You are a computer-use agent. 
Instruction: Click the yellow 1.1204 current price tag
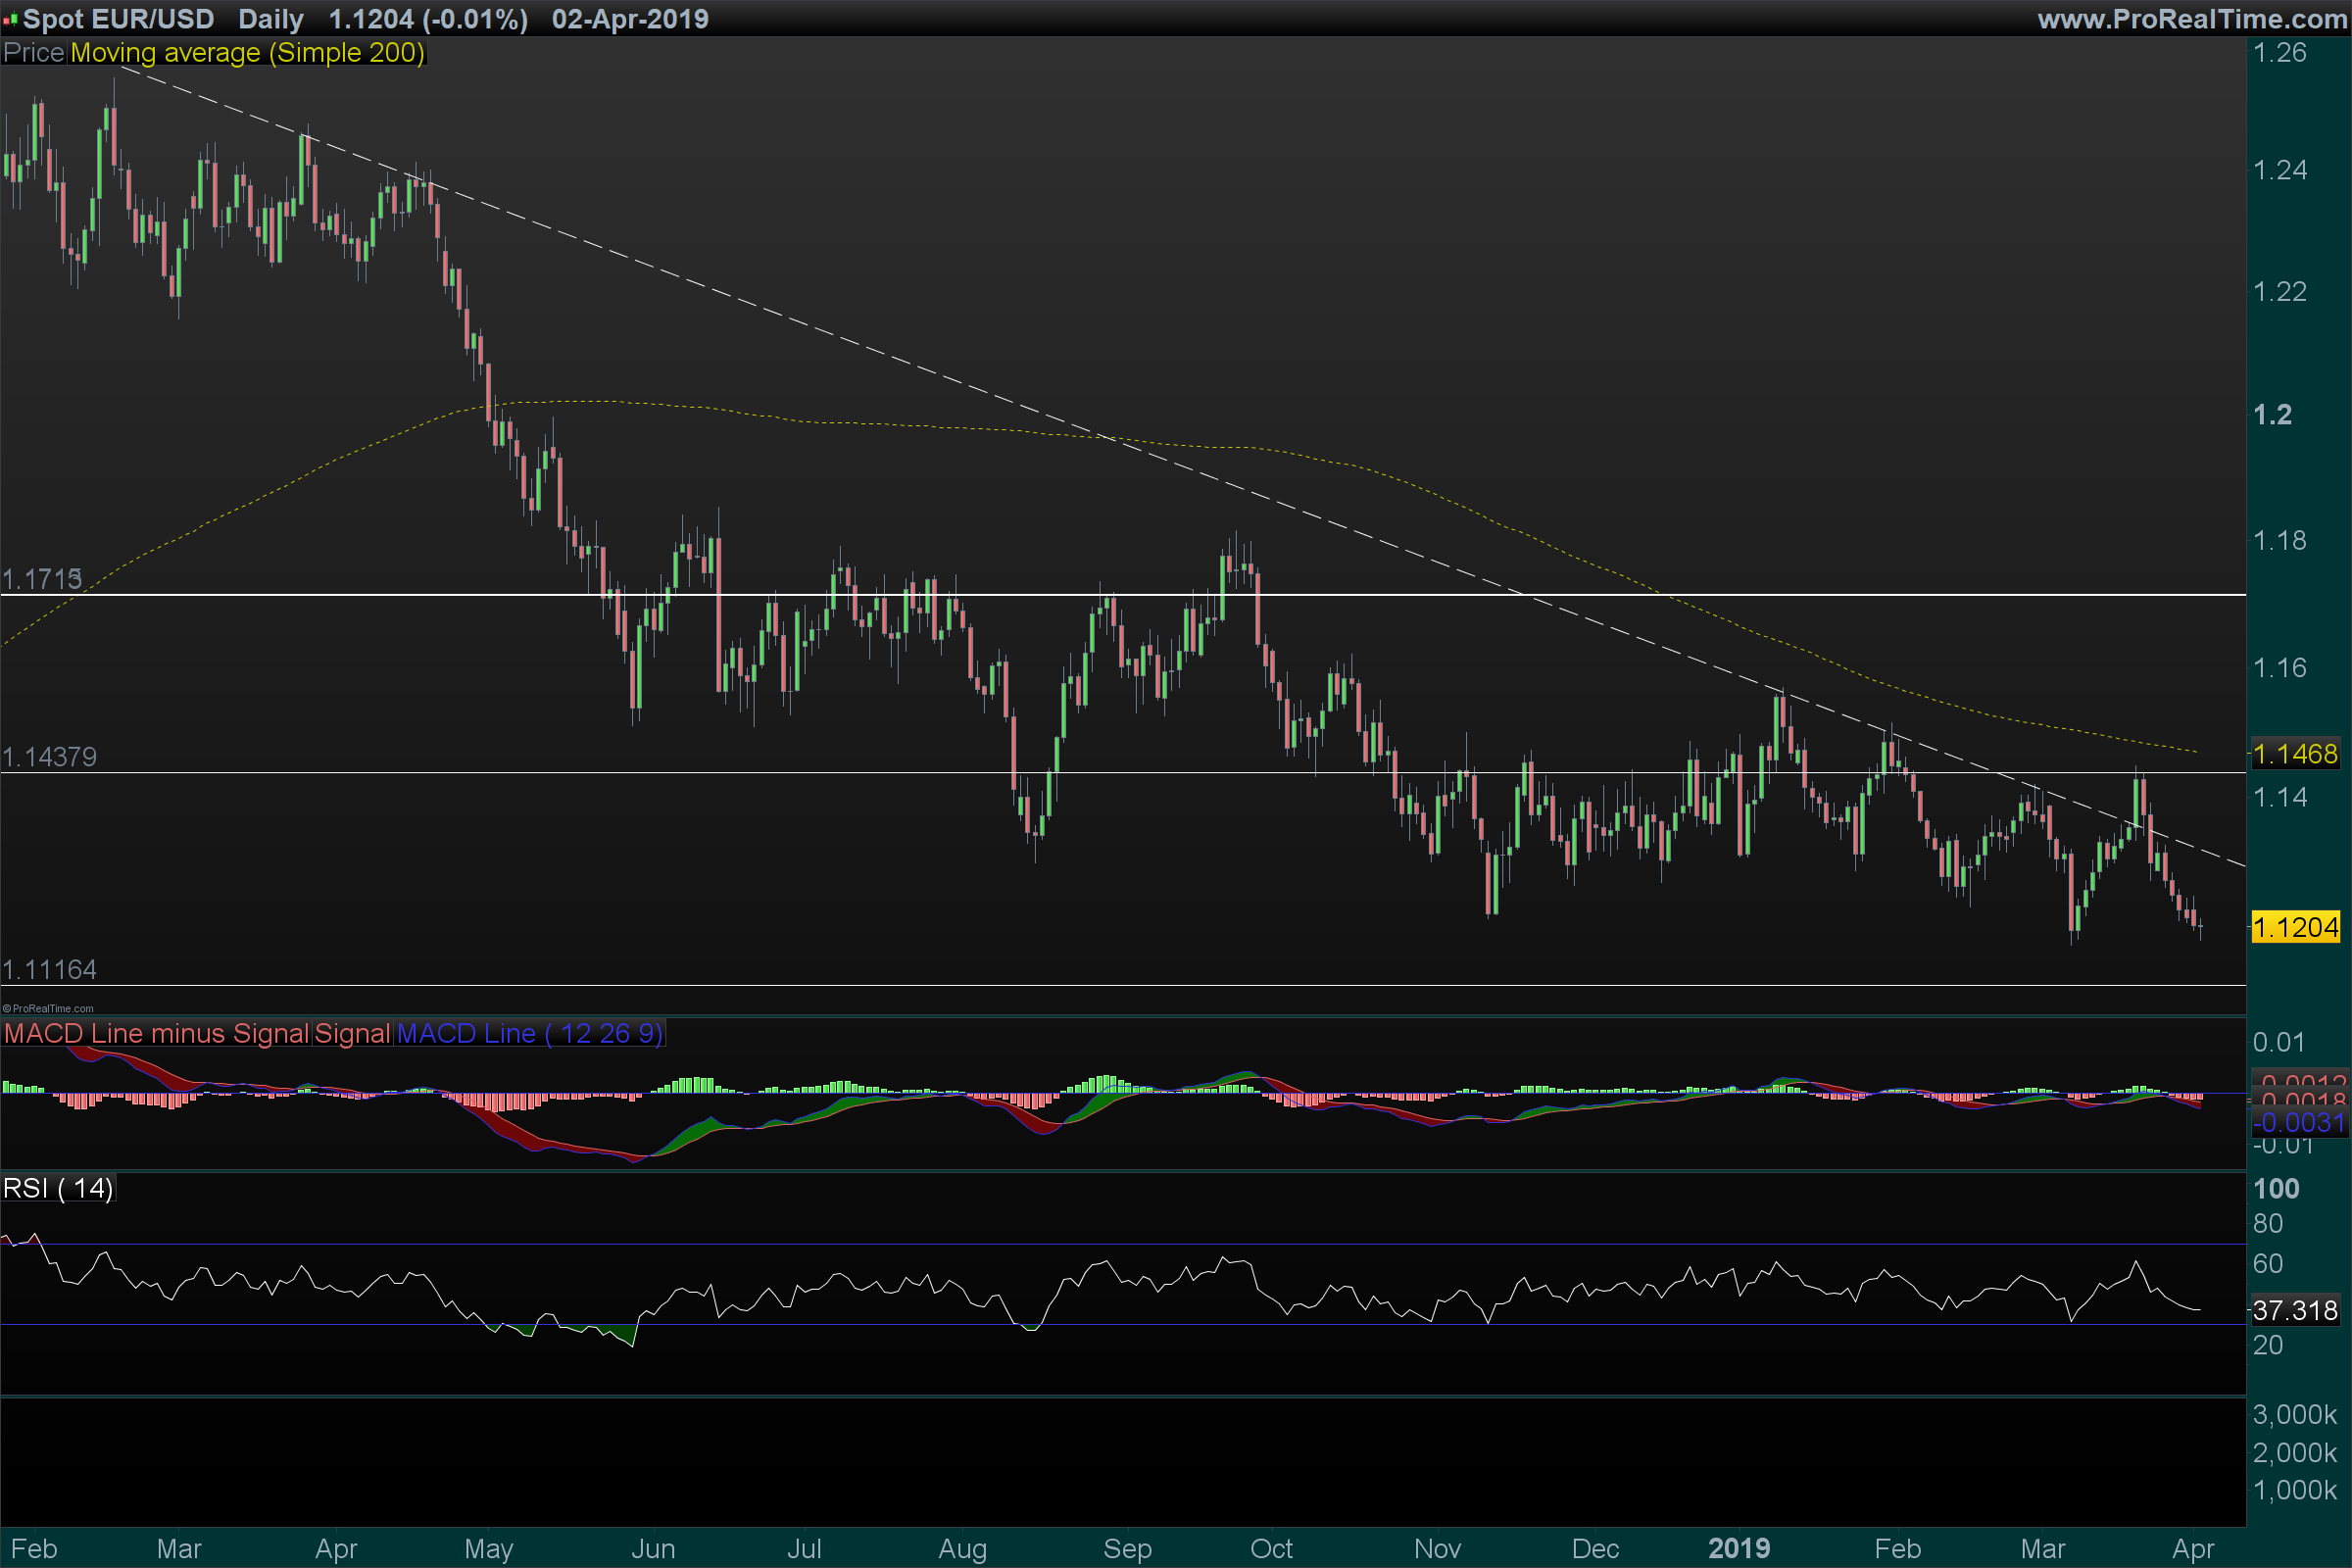(x=2296, y=927)
